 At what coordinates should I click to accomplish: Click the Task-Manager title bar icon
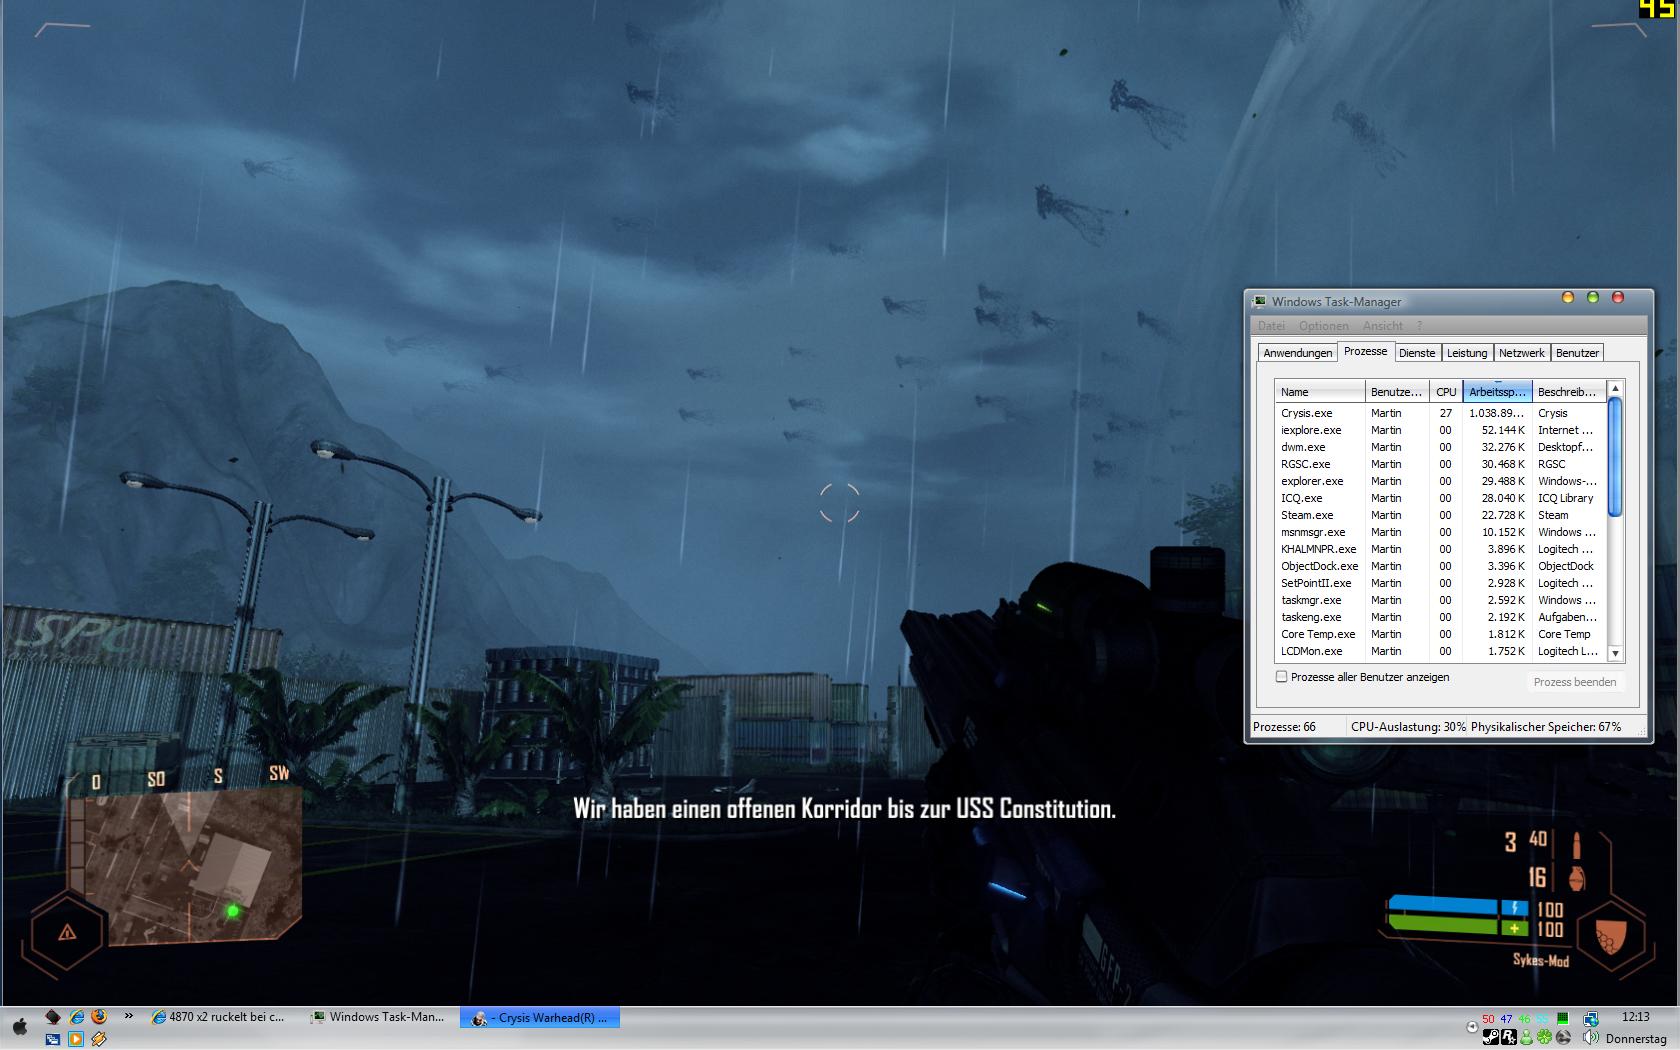pyautogui.click(x=1260, y=301)
